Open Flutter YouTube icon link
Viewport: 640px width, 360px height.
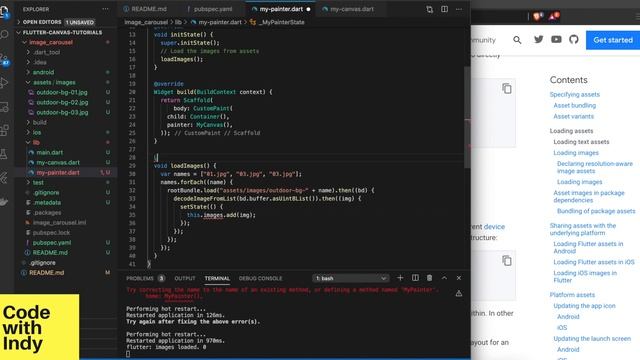tap(556, 40)
